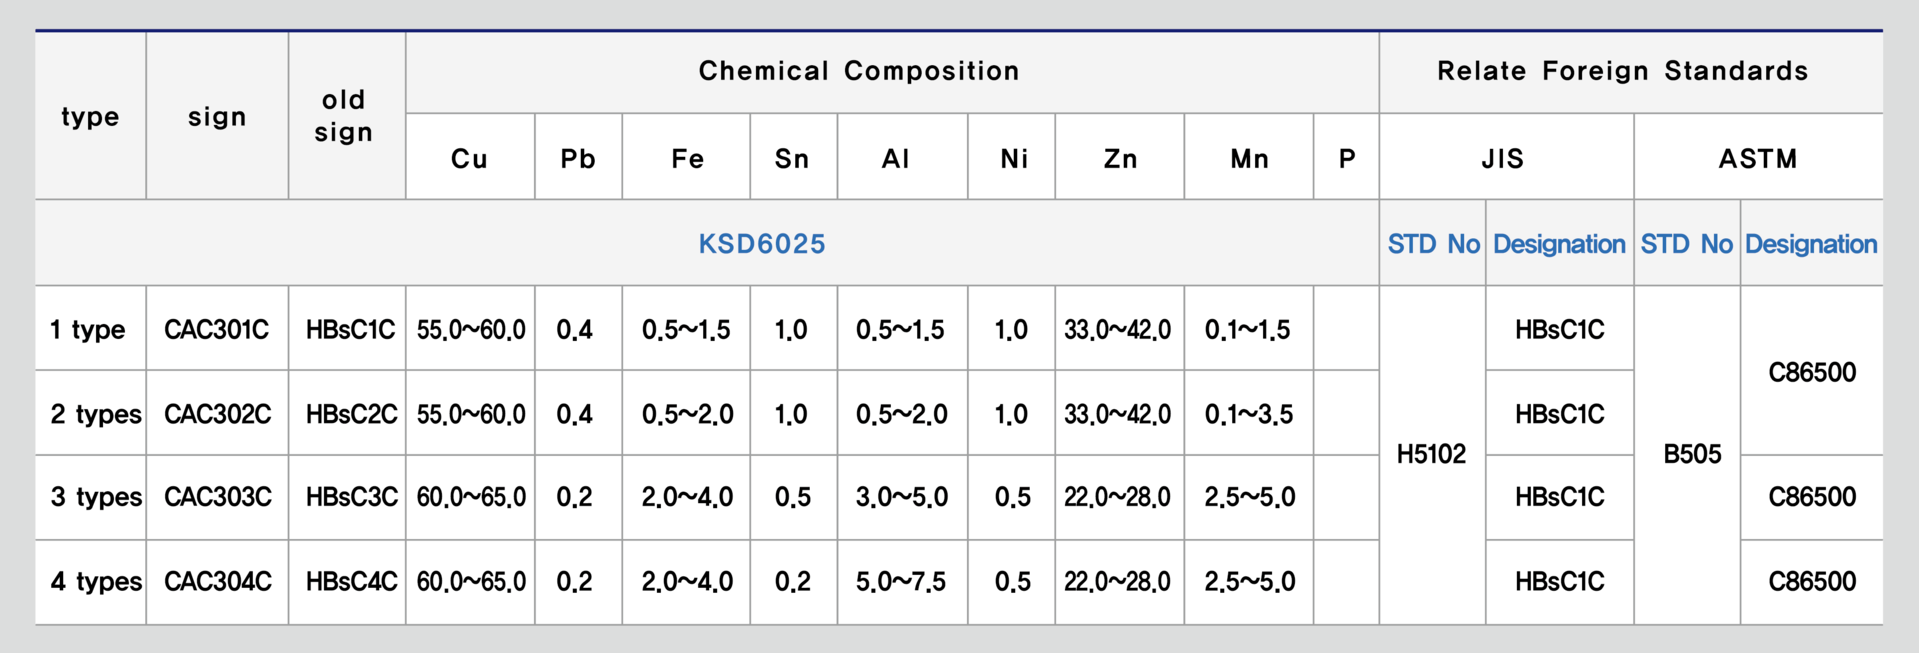Click the Al value 5.0~7.5

point(900,582)
